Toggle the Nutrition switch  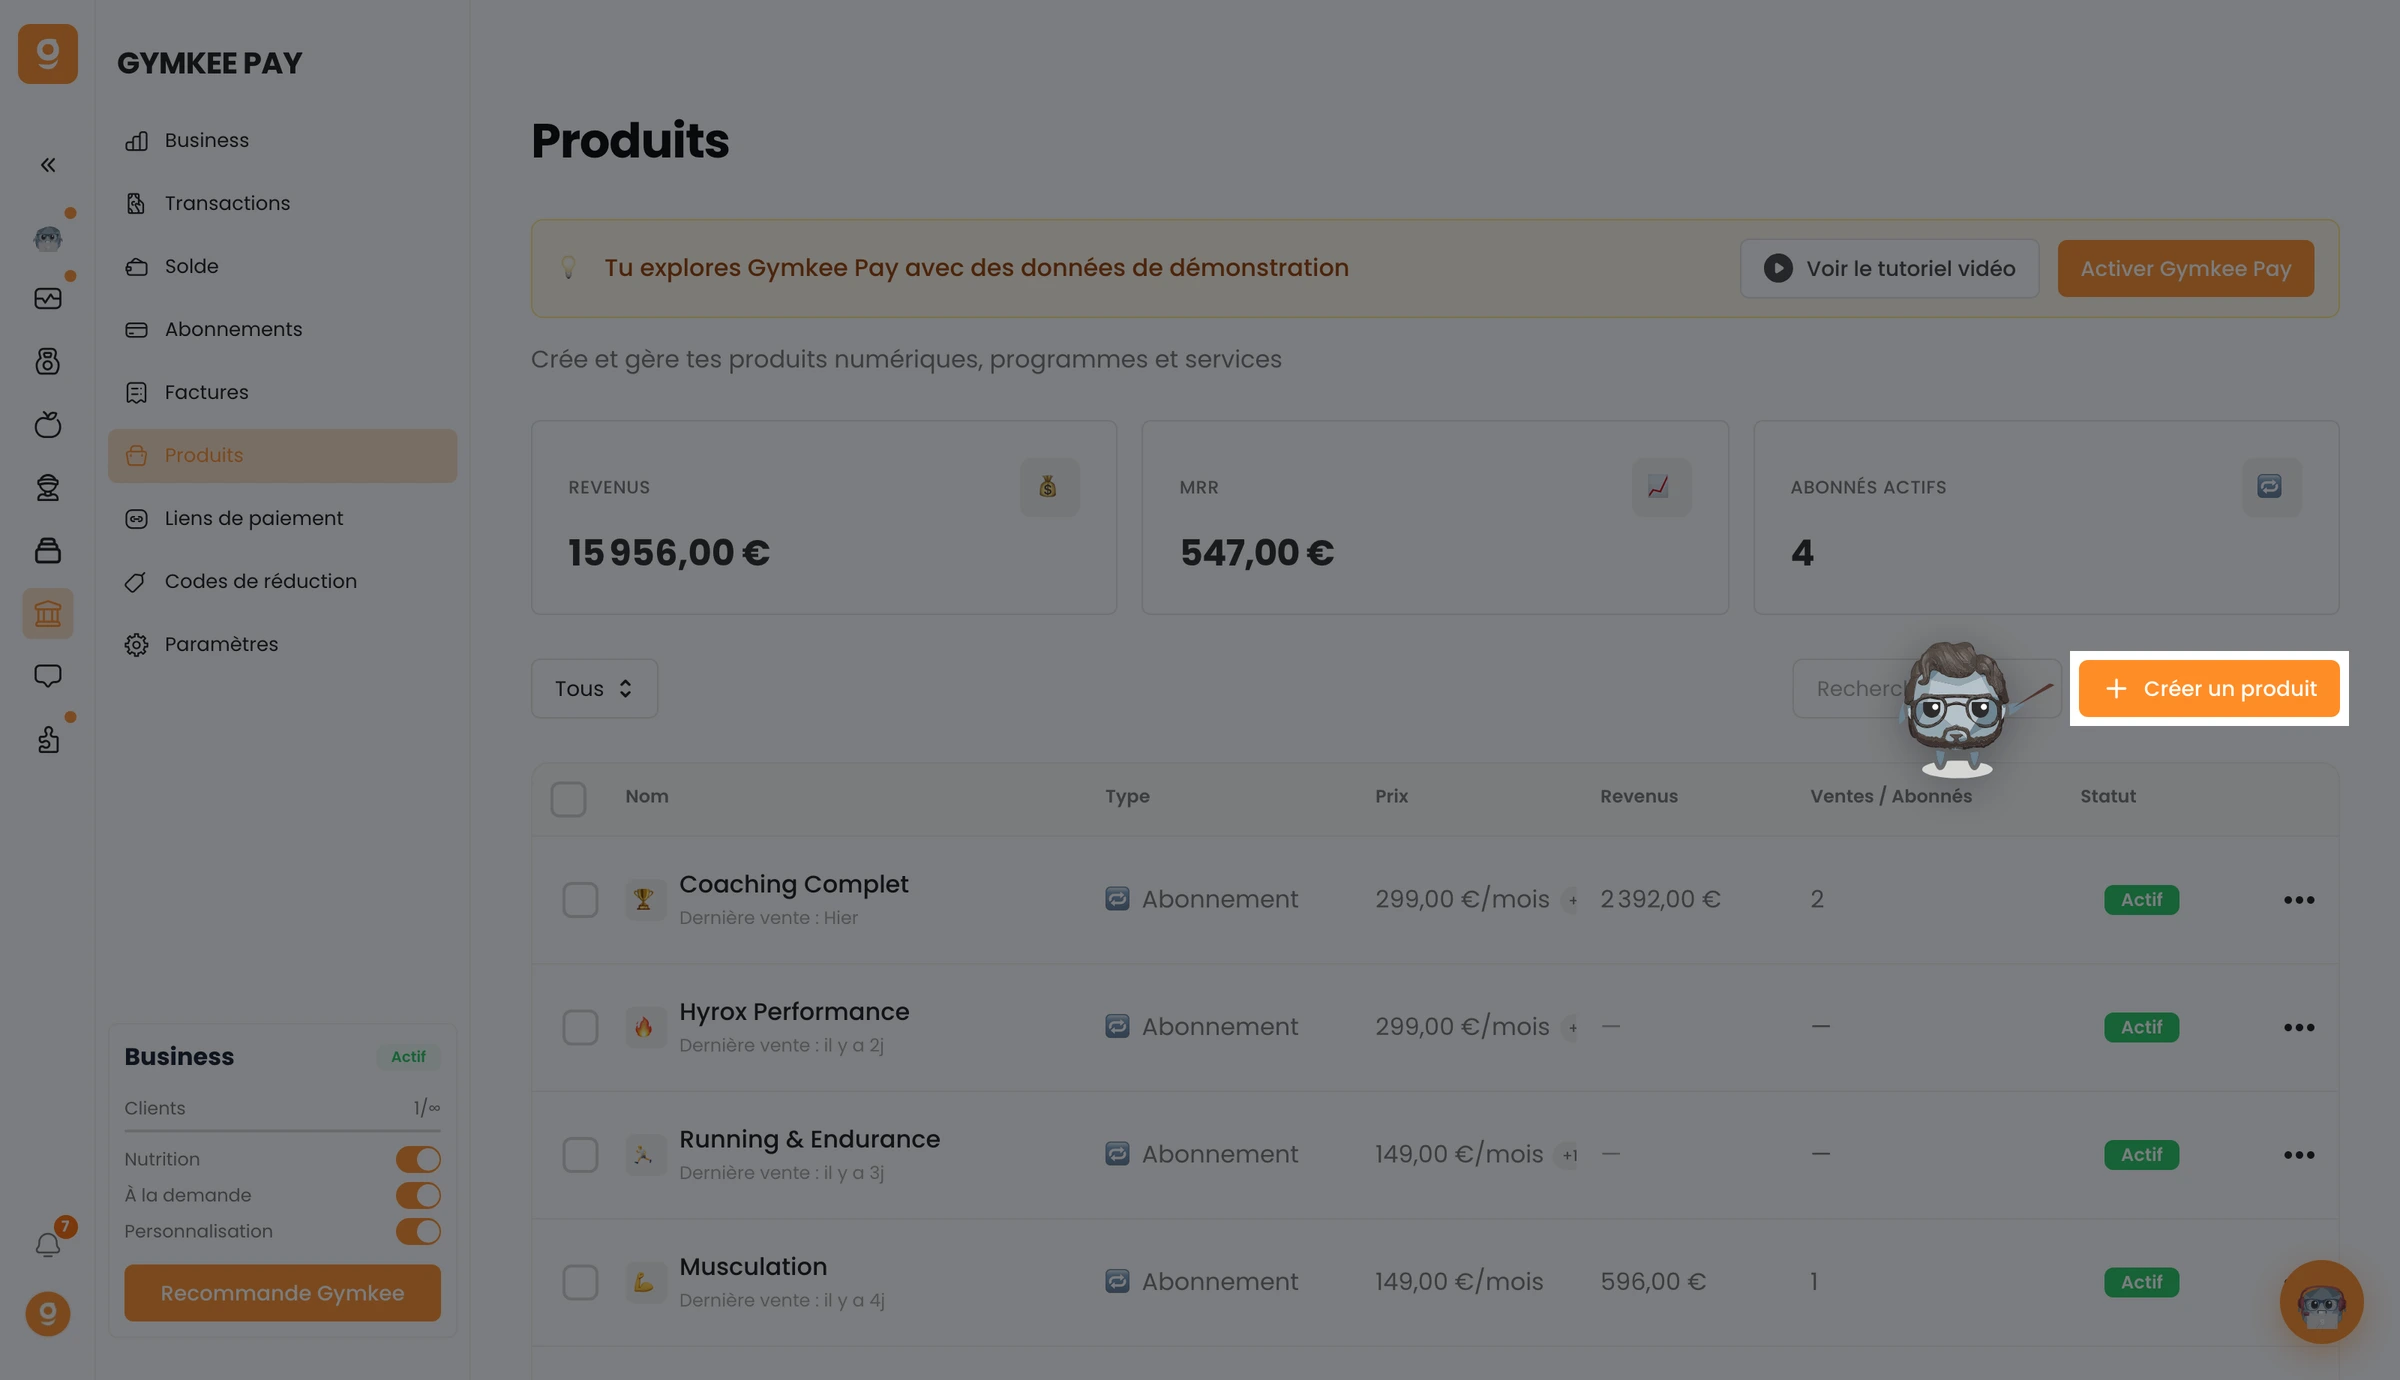418,1159
